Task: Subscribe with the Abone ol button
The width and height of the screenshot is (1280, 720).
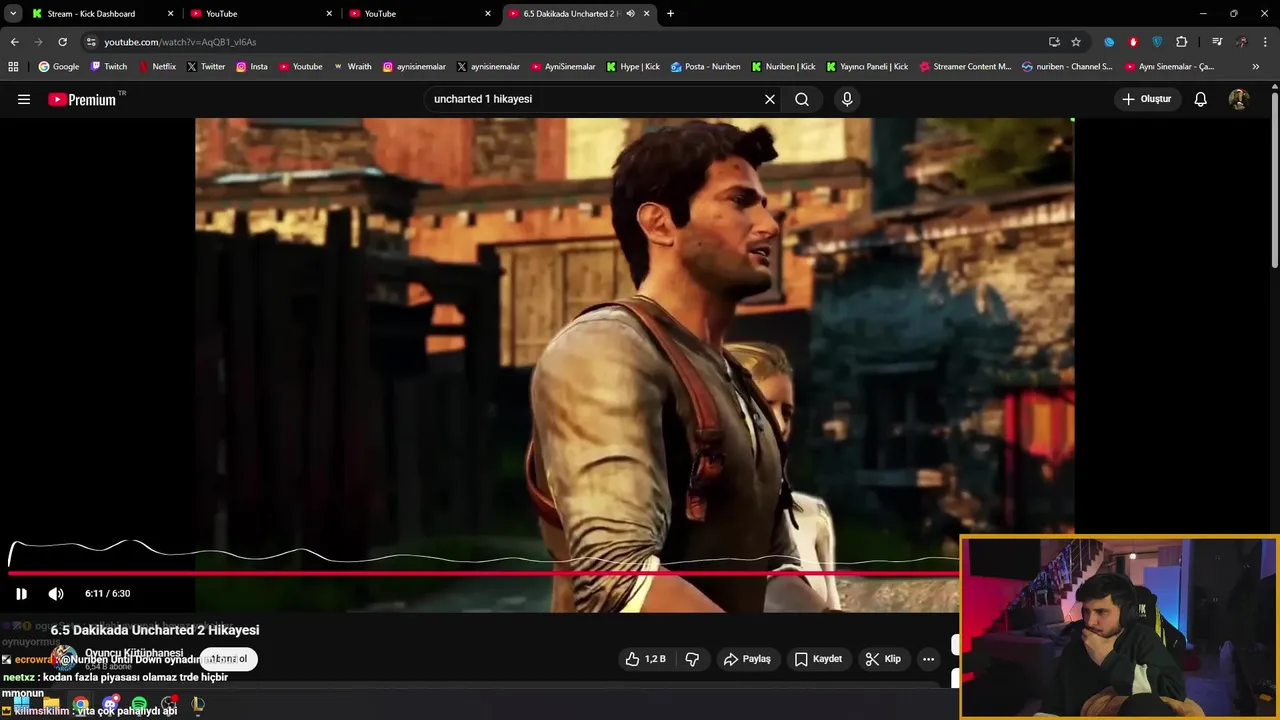Action: click(x=228, y=659)
